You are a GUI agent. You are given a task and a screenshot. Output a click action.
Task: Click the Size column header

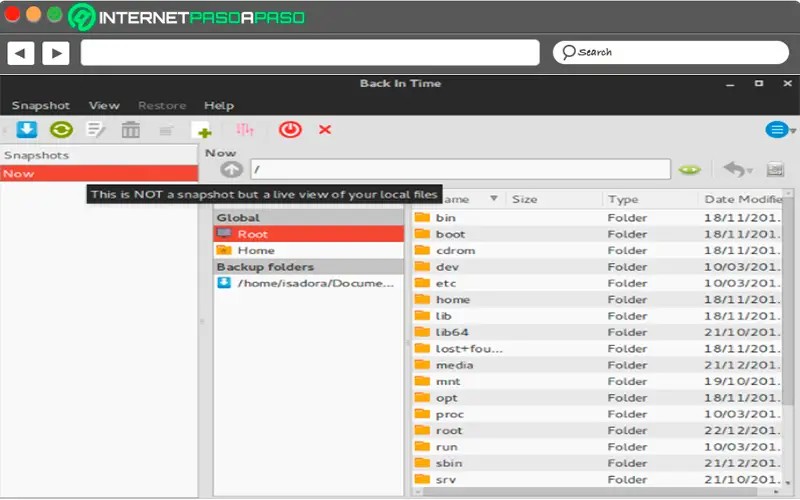(x=555, y=199)
